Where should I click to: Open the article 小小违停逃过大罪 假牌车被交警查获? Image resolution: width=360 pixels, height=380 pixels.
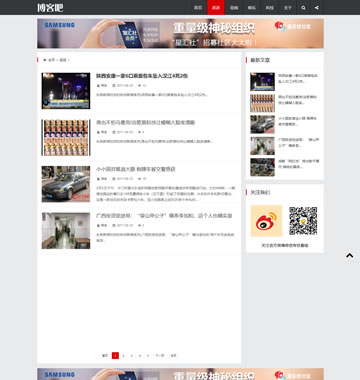pos(136,169)
